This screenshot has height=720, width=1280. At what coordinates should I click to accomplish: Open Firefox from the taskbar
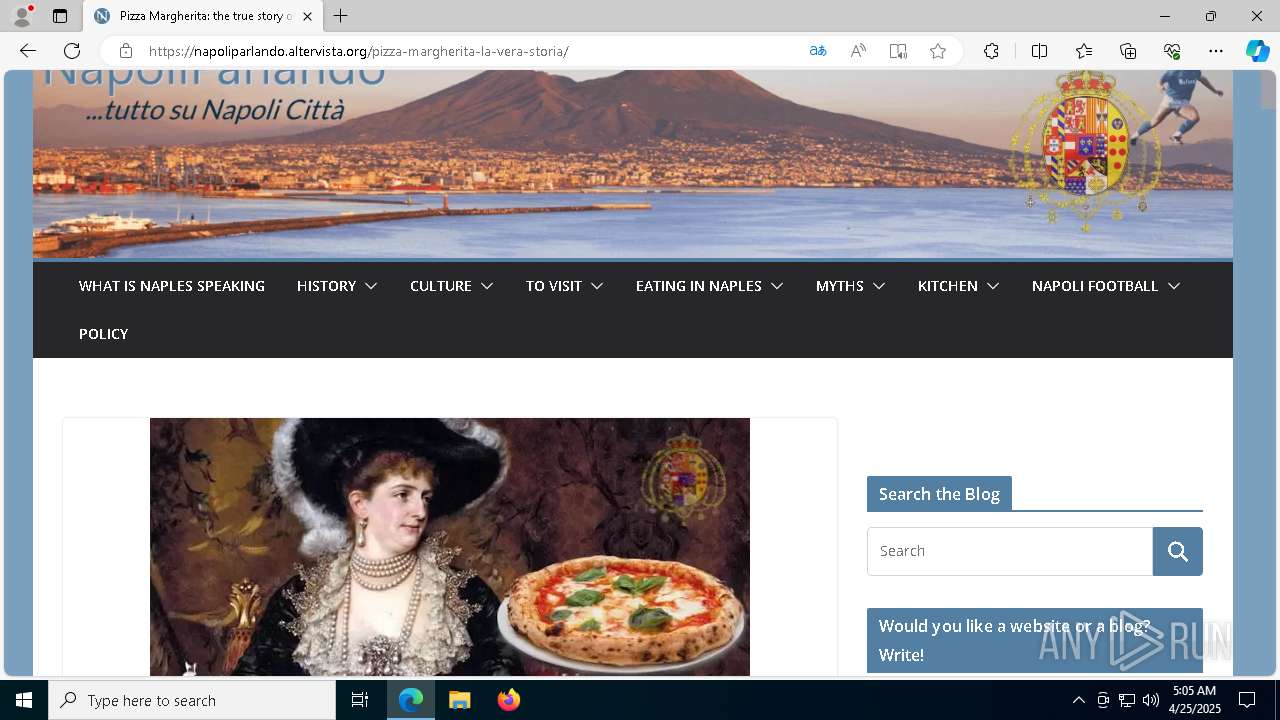(x=509, y=700)
